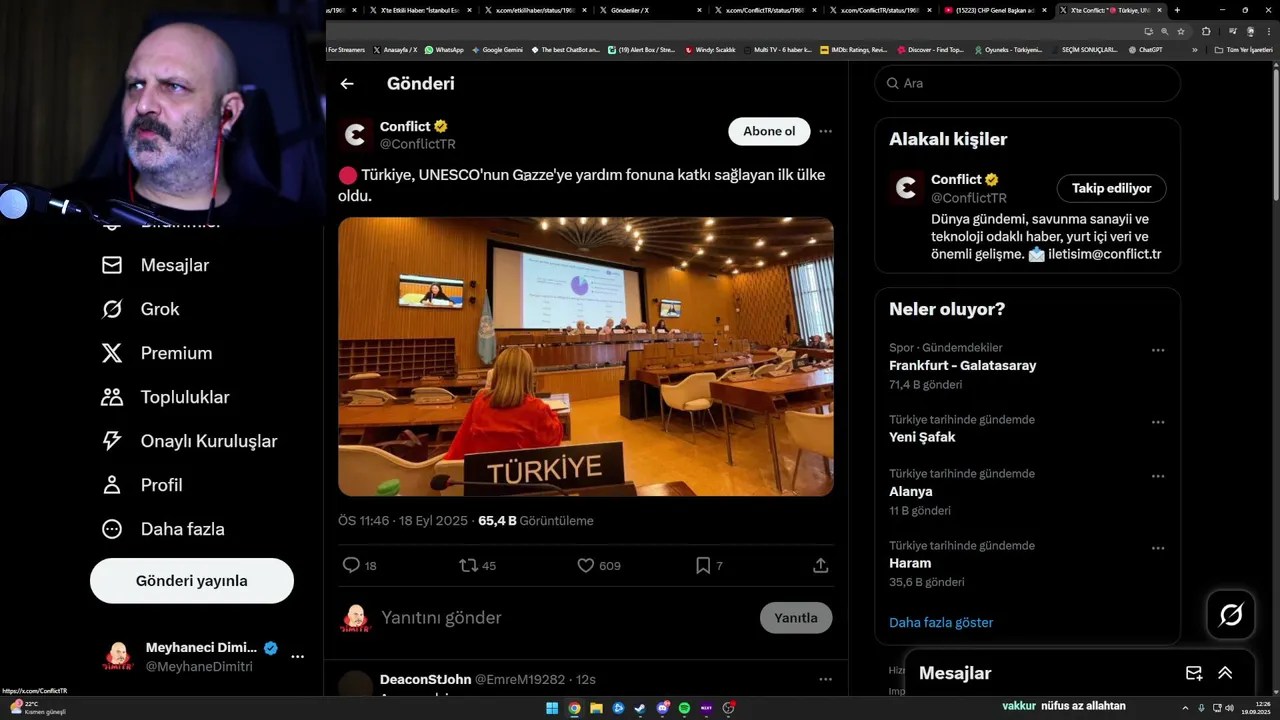This screenshot has height=720, width=1280.
Task: Open the @ConflictTR handle under the post author
Action: tap(417, 144)
